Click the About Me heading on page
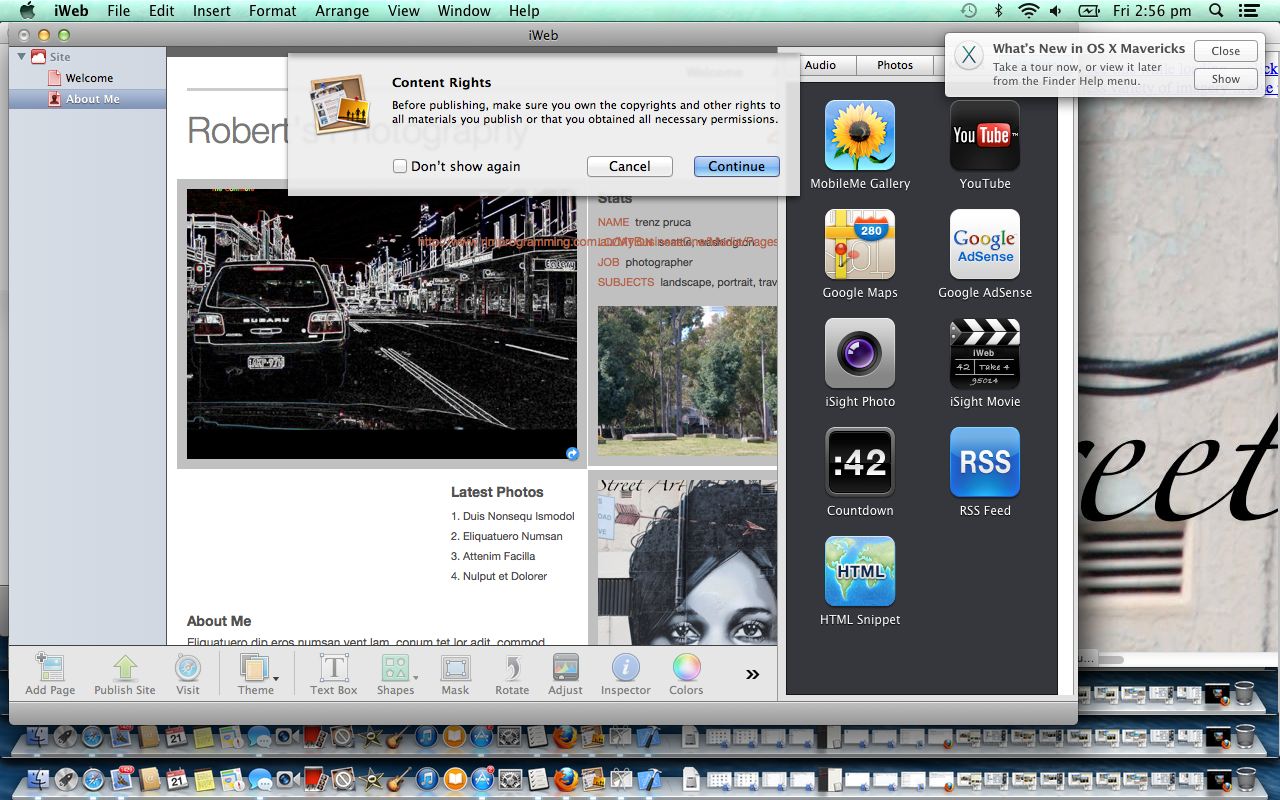 pyautogui.click(x=219, y=621)
